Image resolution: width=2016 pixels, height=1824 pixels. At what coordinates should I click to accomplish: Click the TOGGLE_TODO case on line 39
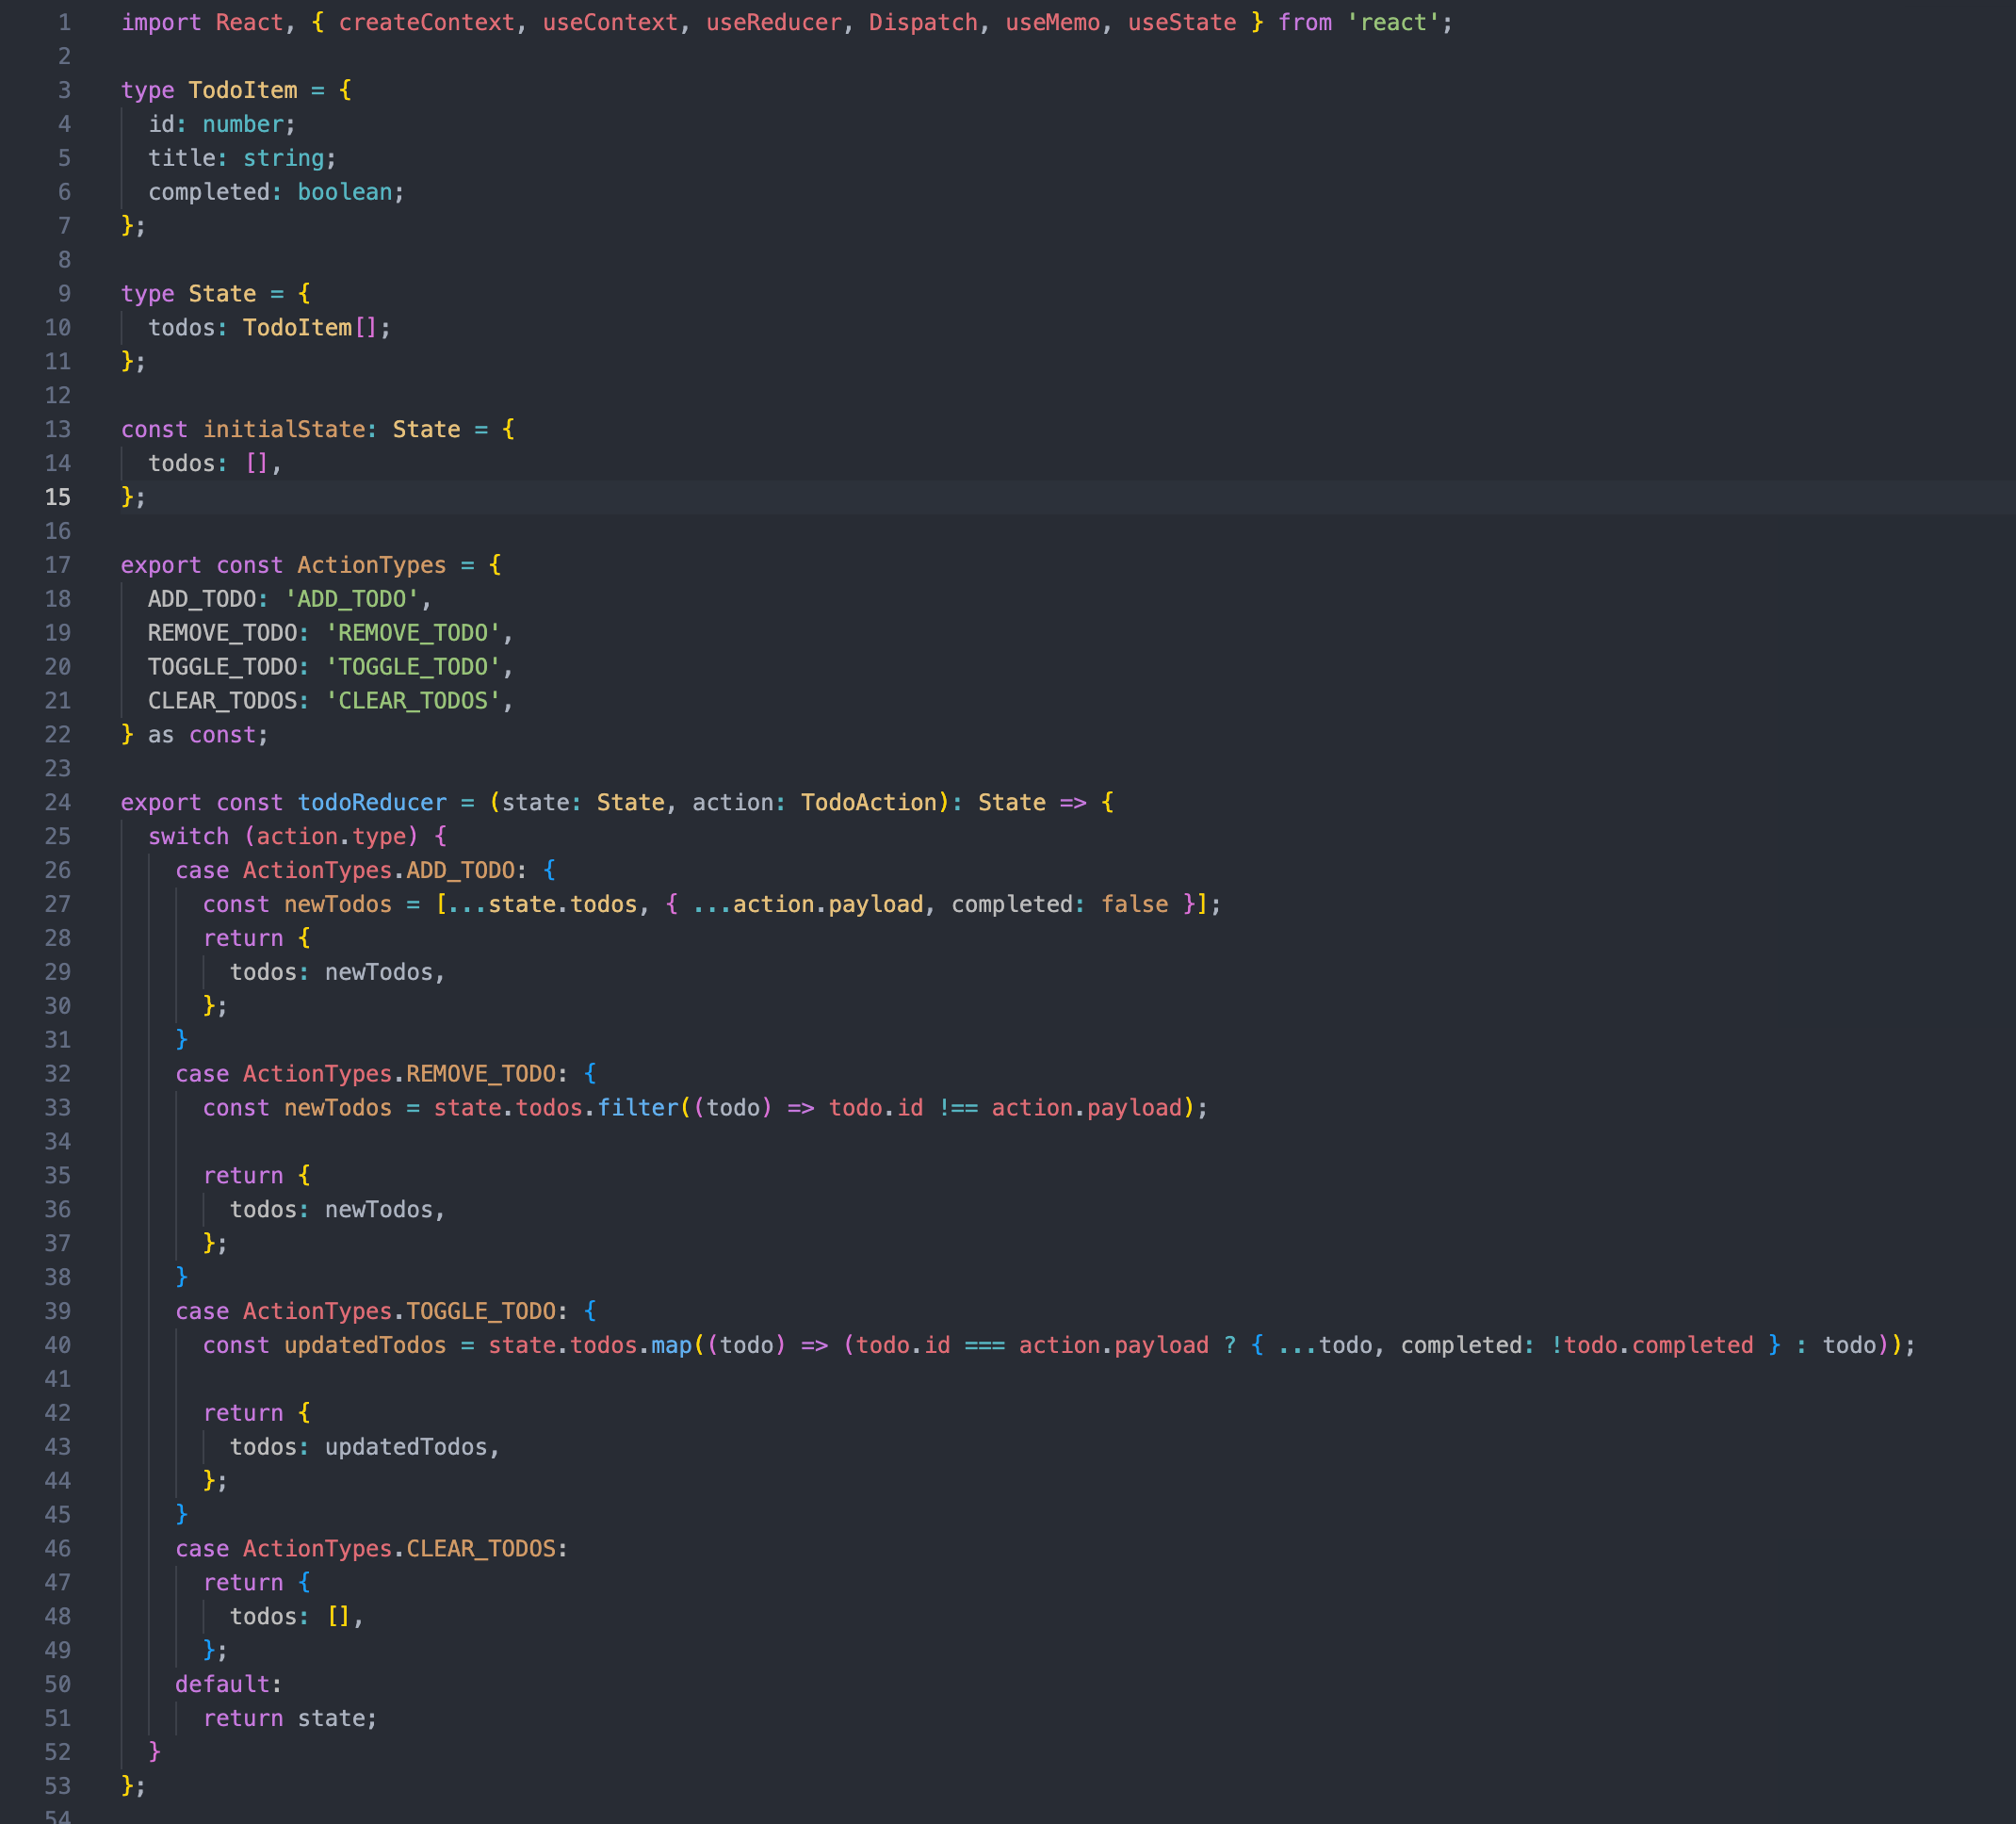pyautogui.click(x=485, y=1311)
